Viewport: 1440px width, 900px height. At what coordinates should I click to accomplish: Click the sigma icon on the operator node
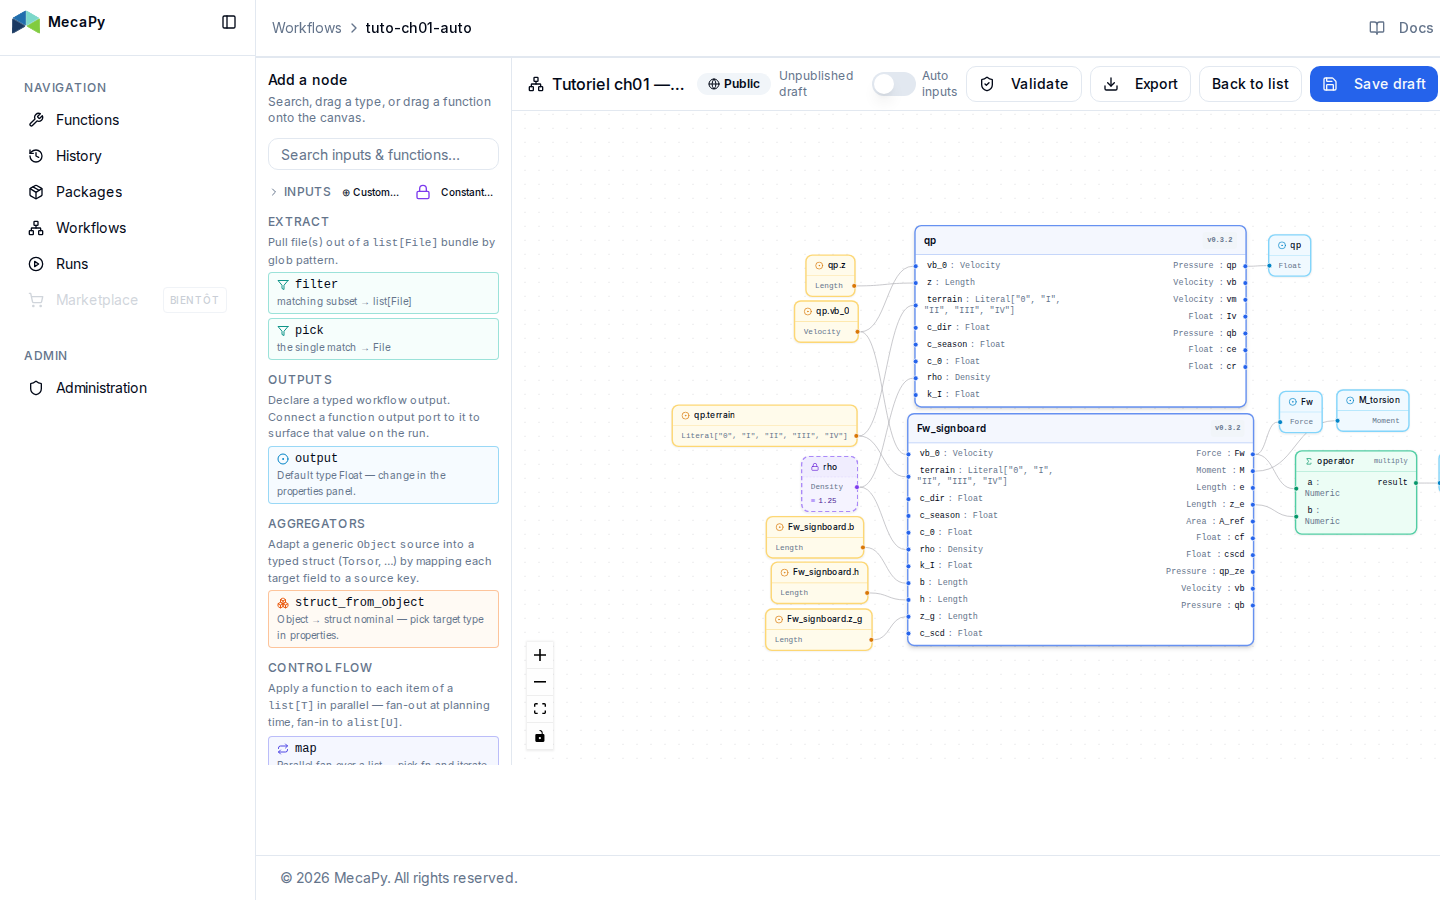pos(1309,461)
